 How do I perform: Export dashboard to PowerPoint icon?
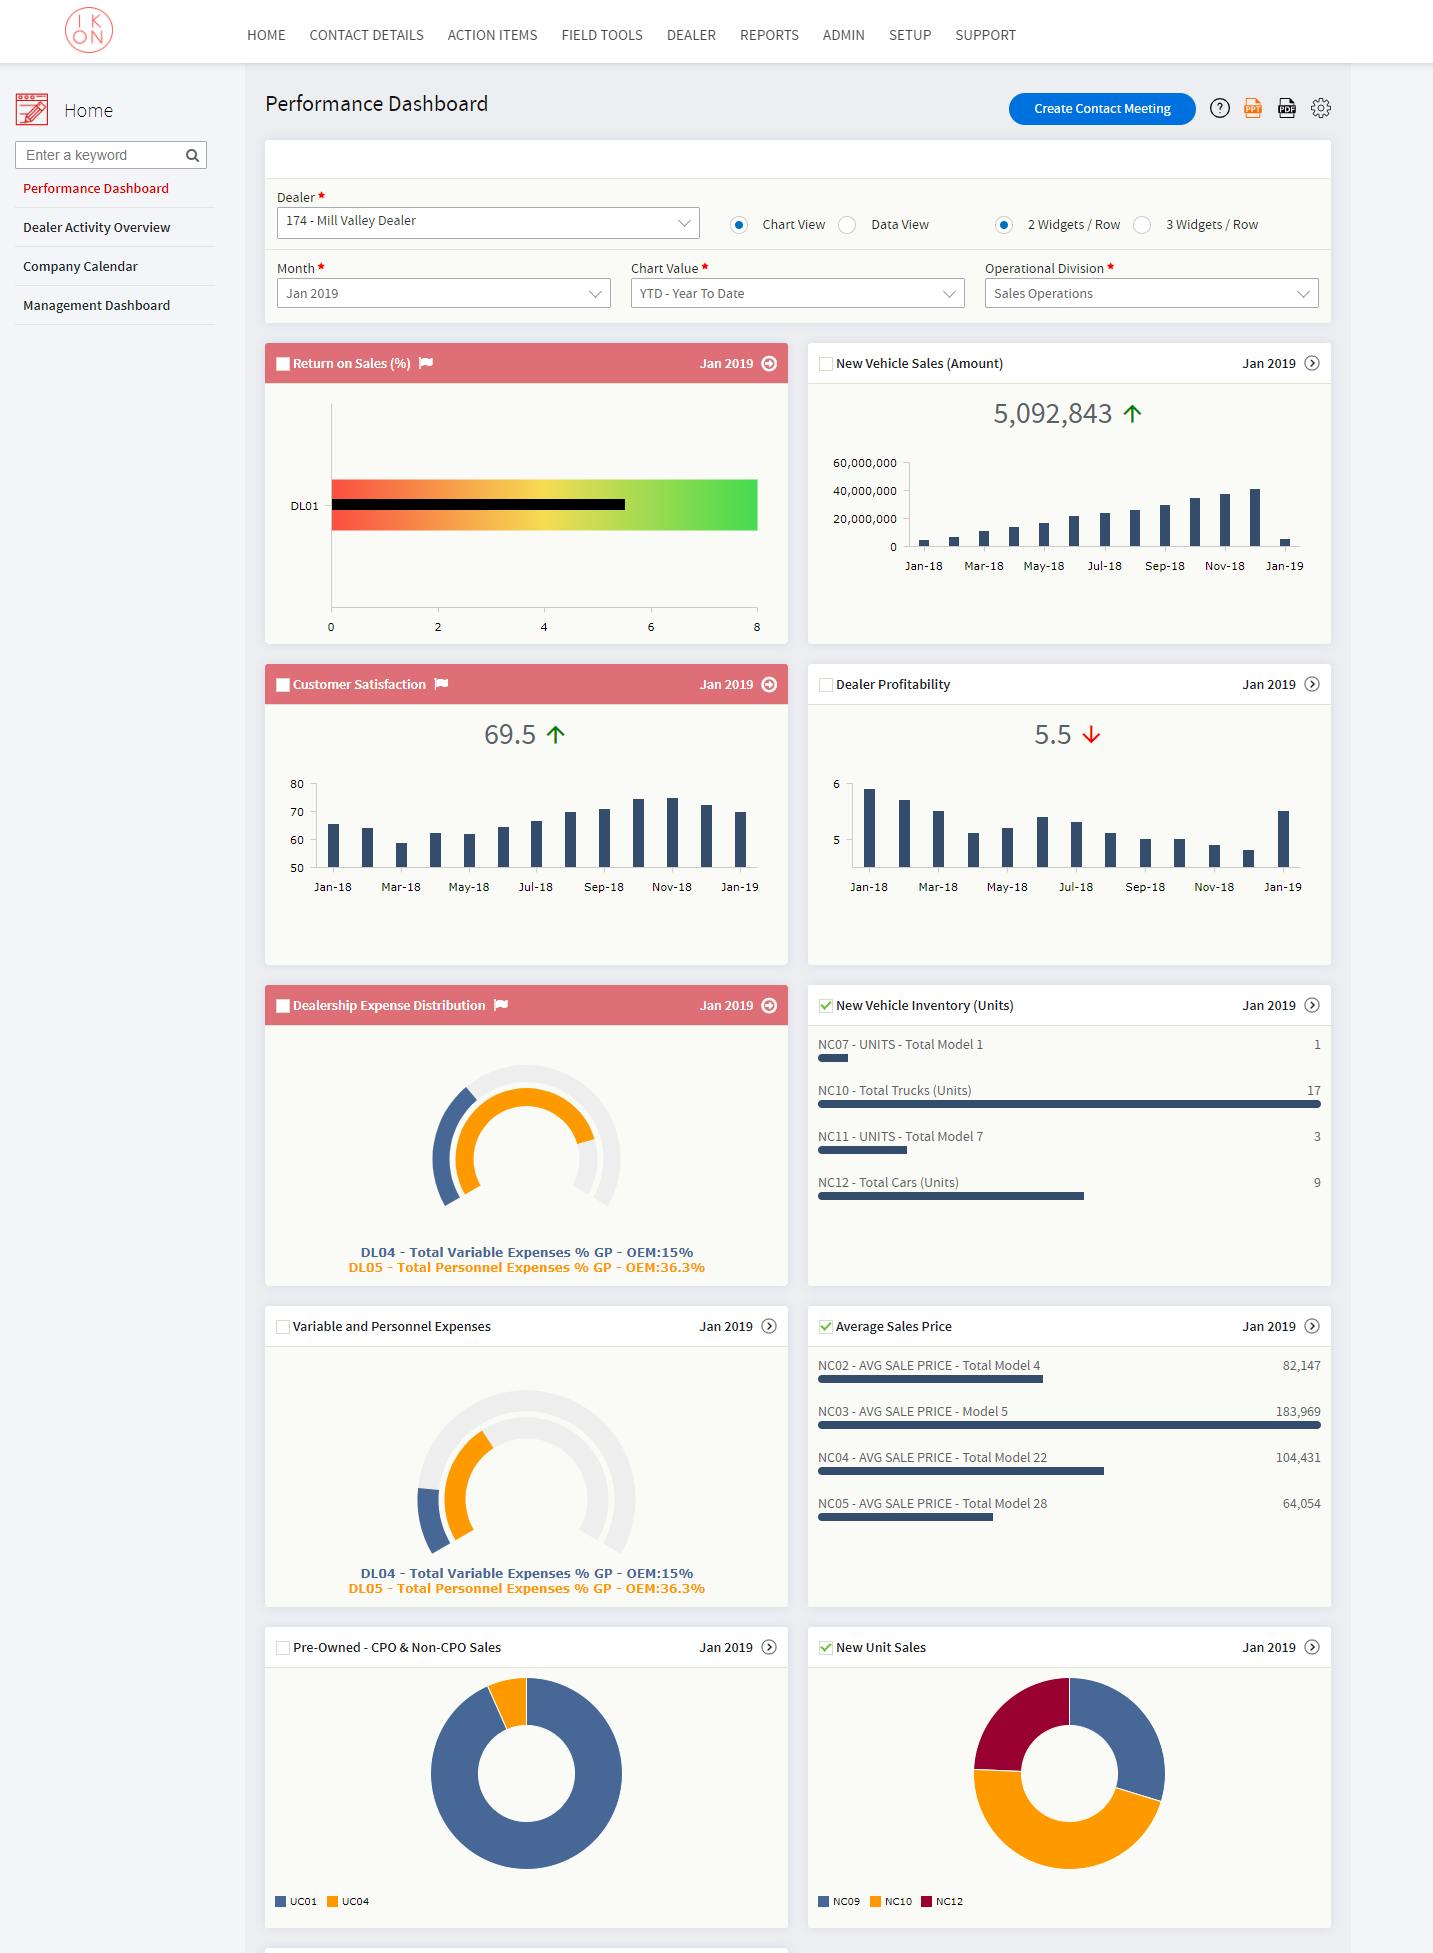click(x=1253, y=108)
